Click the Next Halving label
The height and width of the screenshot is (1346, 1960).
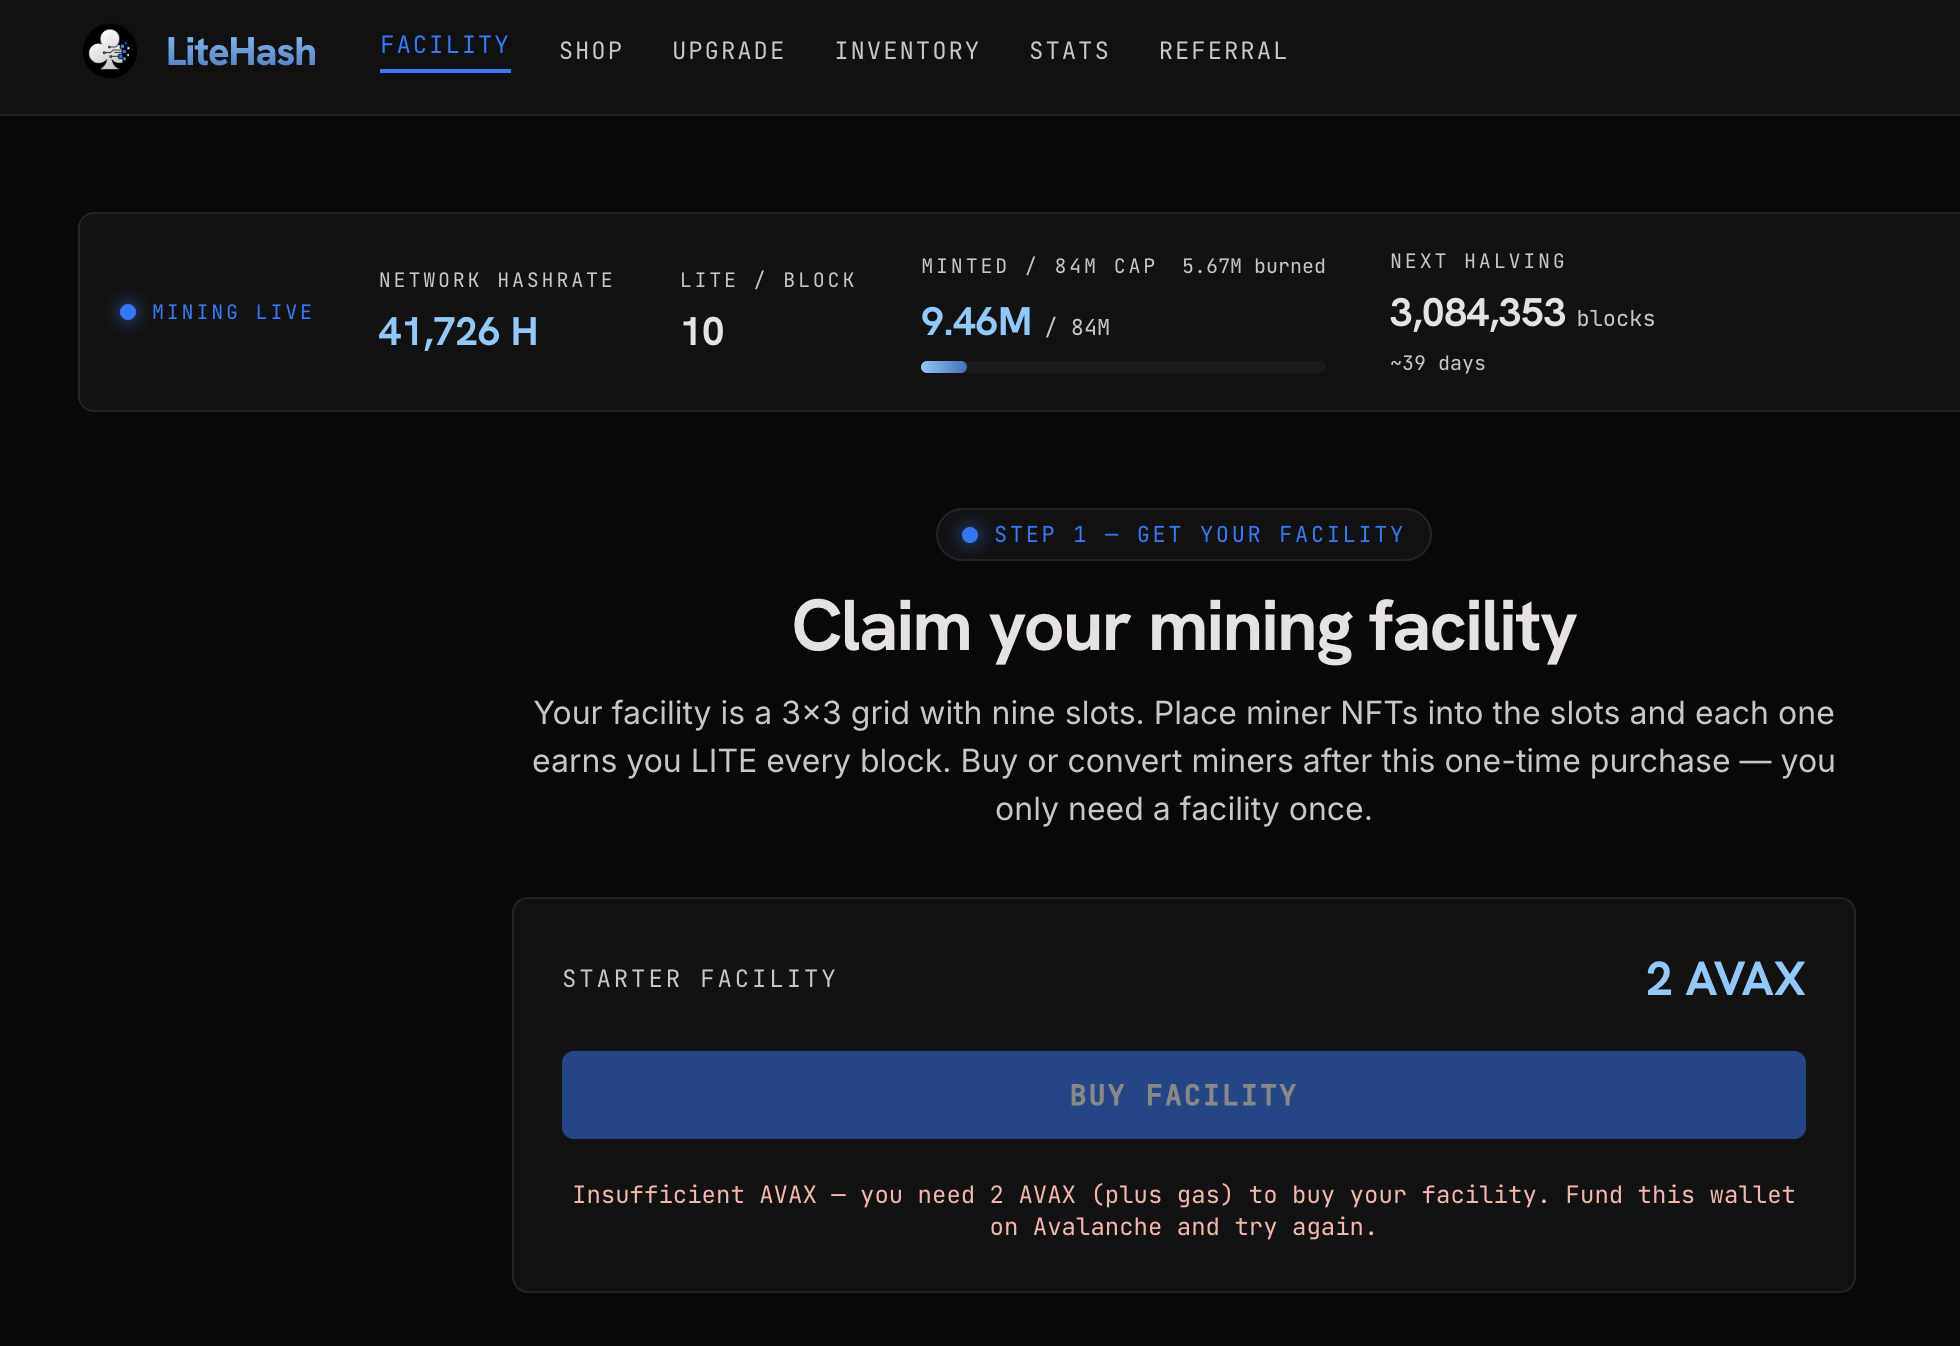point(1478,261)
